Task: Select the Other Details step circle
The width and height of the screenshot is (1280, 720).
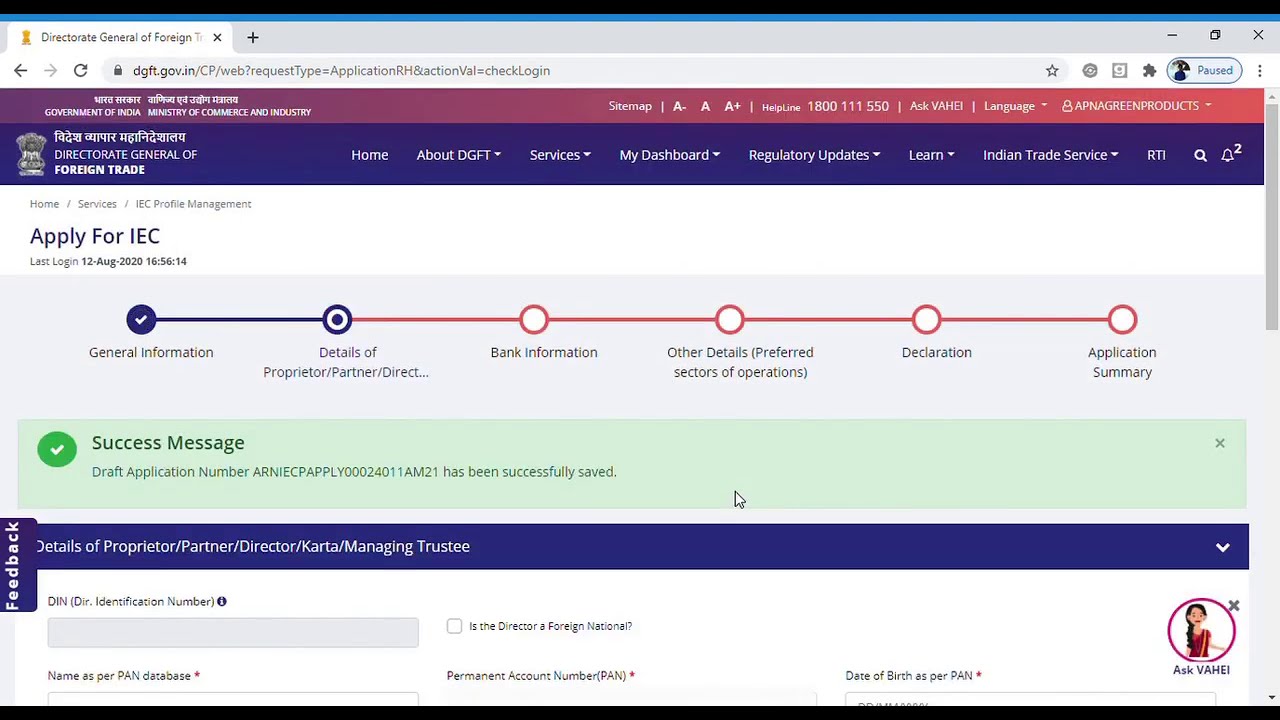Action: pyautogui.click(x=730, y=320)
